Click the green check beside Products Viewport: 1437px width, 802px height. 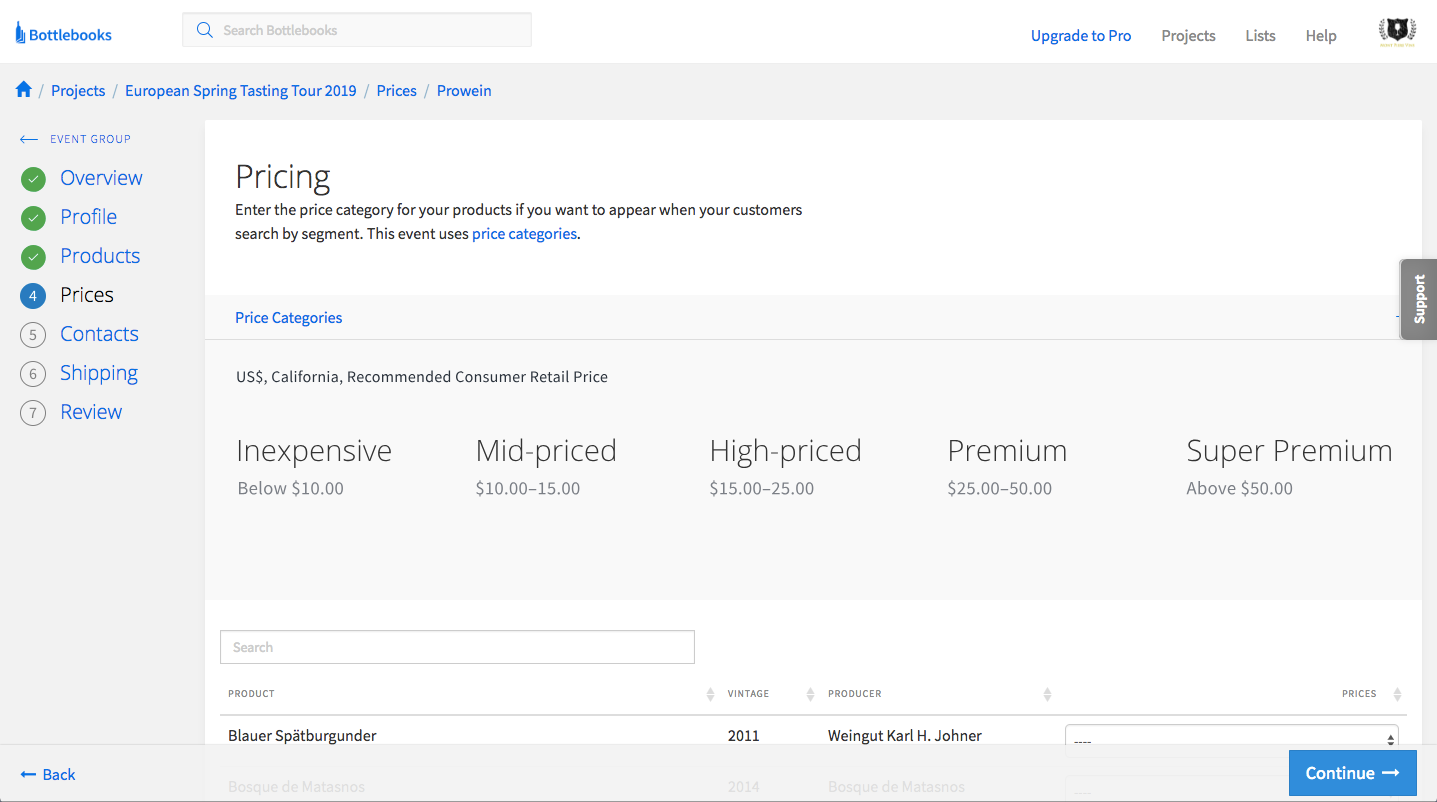pos(33,257)
